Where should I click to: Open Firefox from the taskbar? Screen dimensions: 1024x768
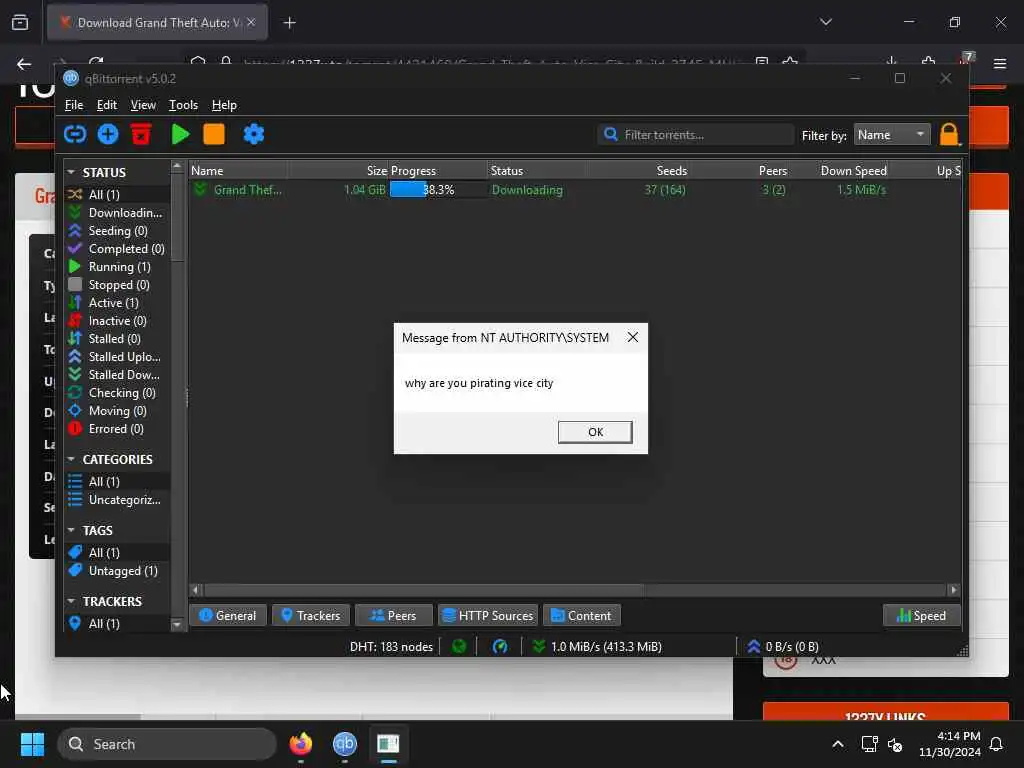pos(300,744)
